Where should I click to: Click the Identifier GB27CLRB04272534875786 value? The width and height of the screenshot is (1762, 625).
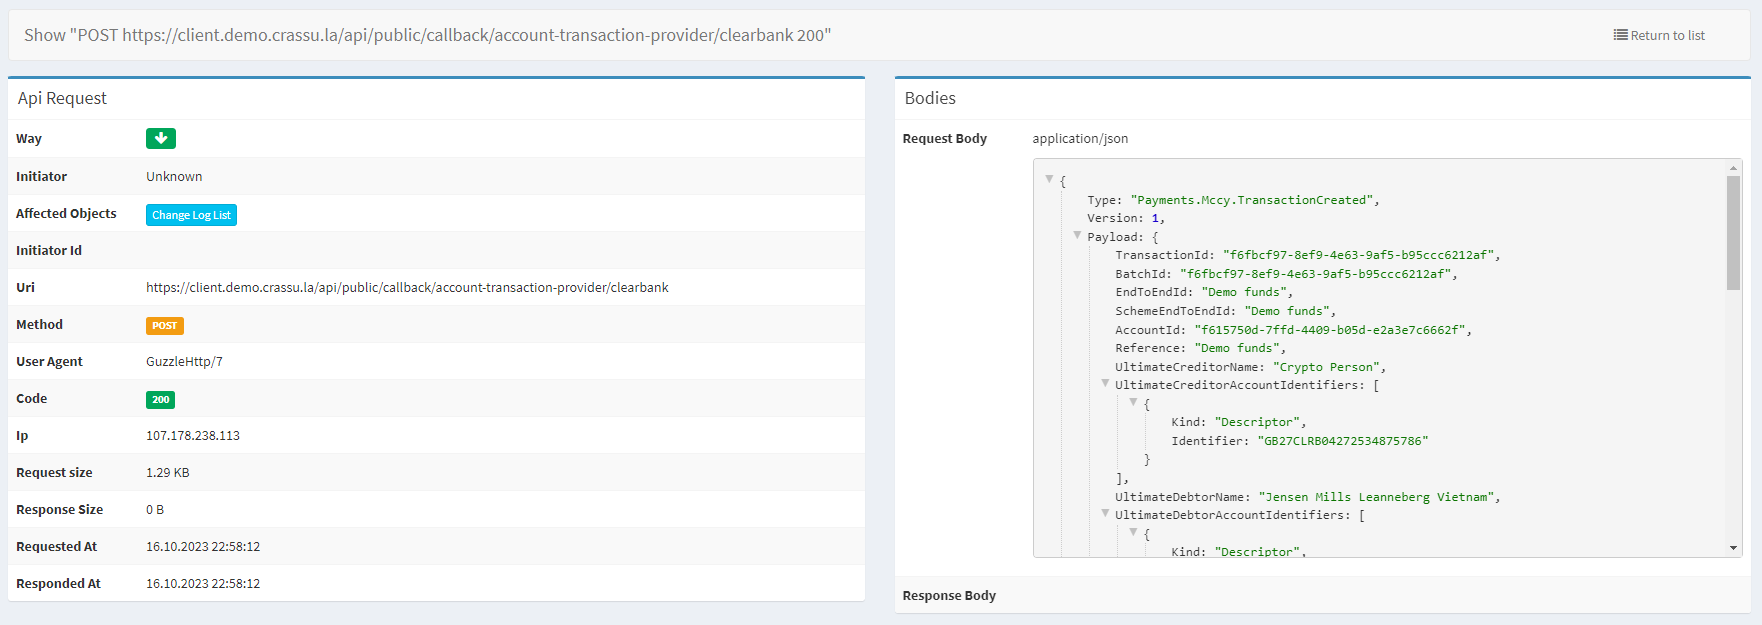[x=1342, y=441]
